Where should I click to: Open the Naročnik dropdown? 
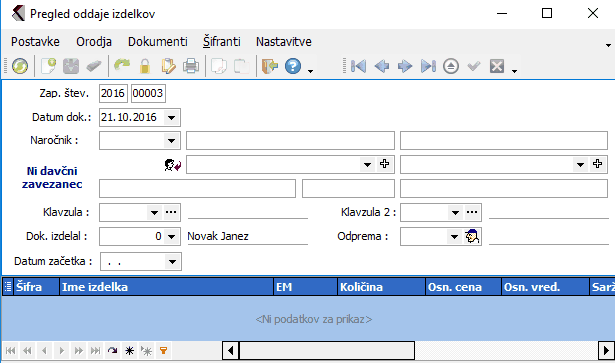171,141
